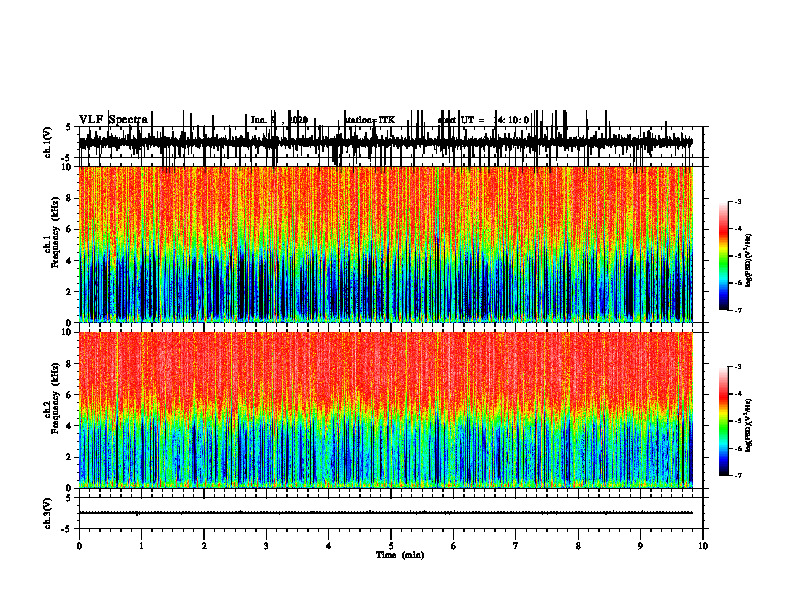Click time-axis tick label "10" at bottom right
Image resolution: width=792 pixels, height=612 pixels.
pyautogui.click(x=703, y=546)
